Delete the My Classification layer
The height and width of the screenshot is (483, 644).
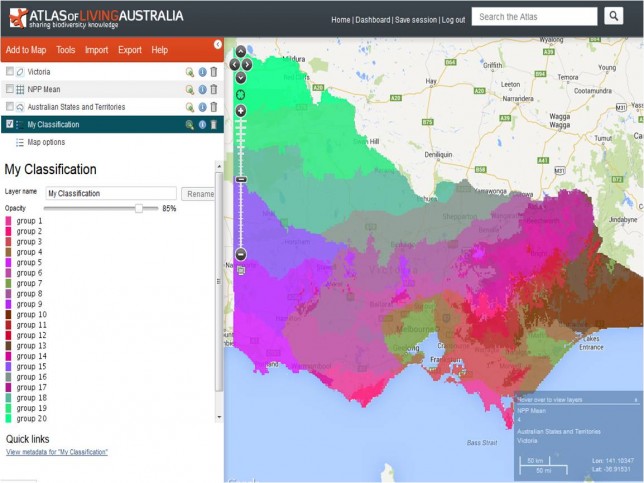click(213, 125)
